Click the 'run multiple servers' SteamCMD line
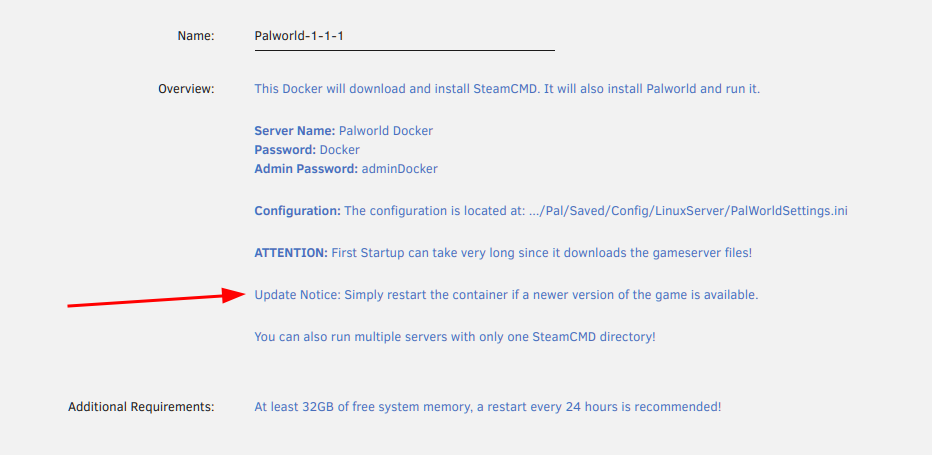The image size is (932, 455). tap(455, 337)
